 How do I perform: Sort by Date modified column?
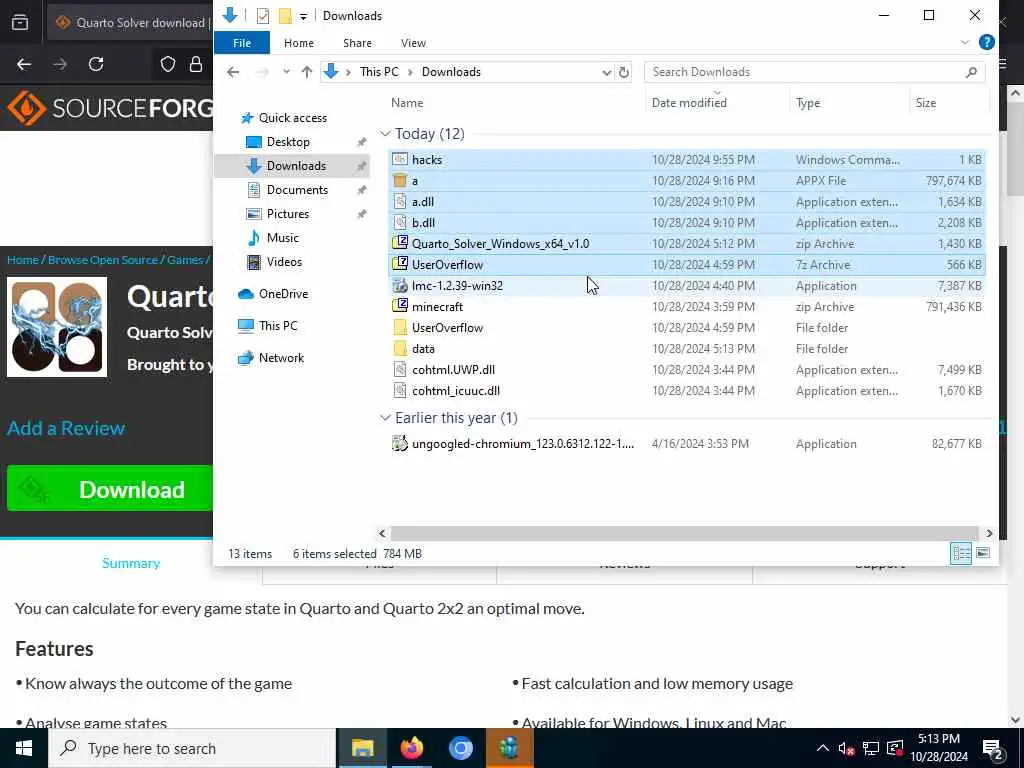point(689,103)
